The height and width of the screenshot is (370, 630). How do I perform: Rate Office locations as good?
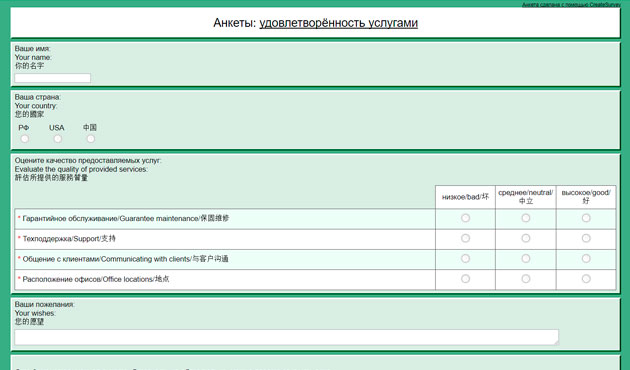pyautogui.click(x=586, y=279)
